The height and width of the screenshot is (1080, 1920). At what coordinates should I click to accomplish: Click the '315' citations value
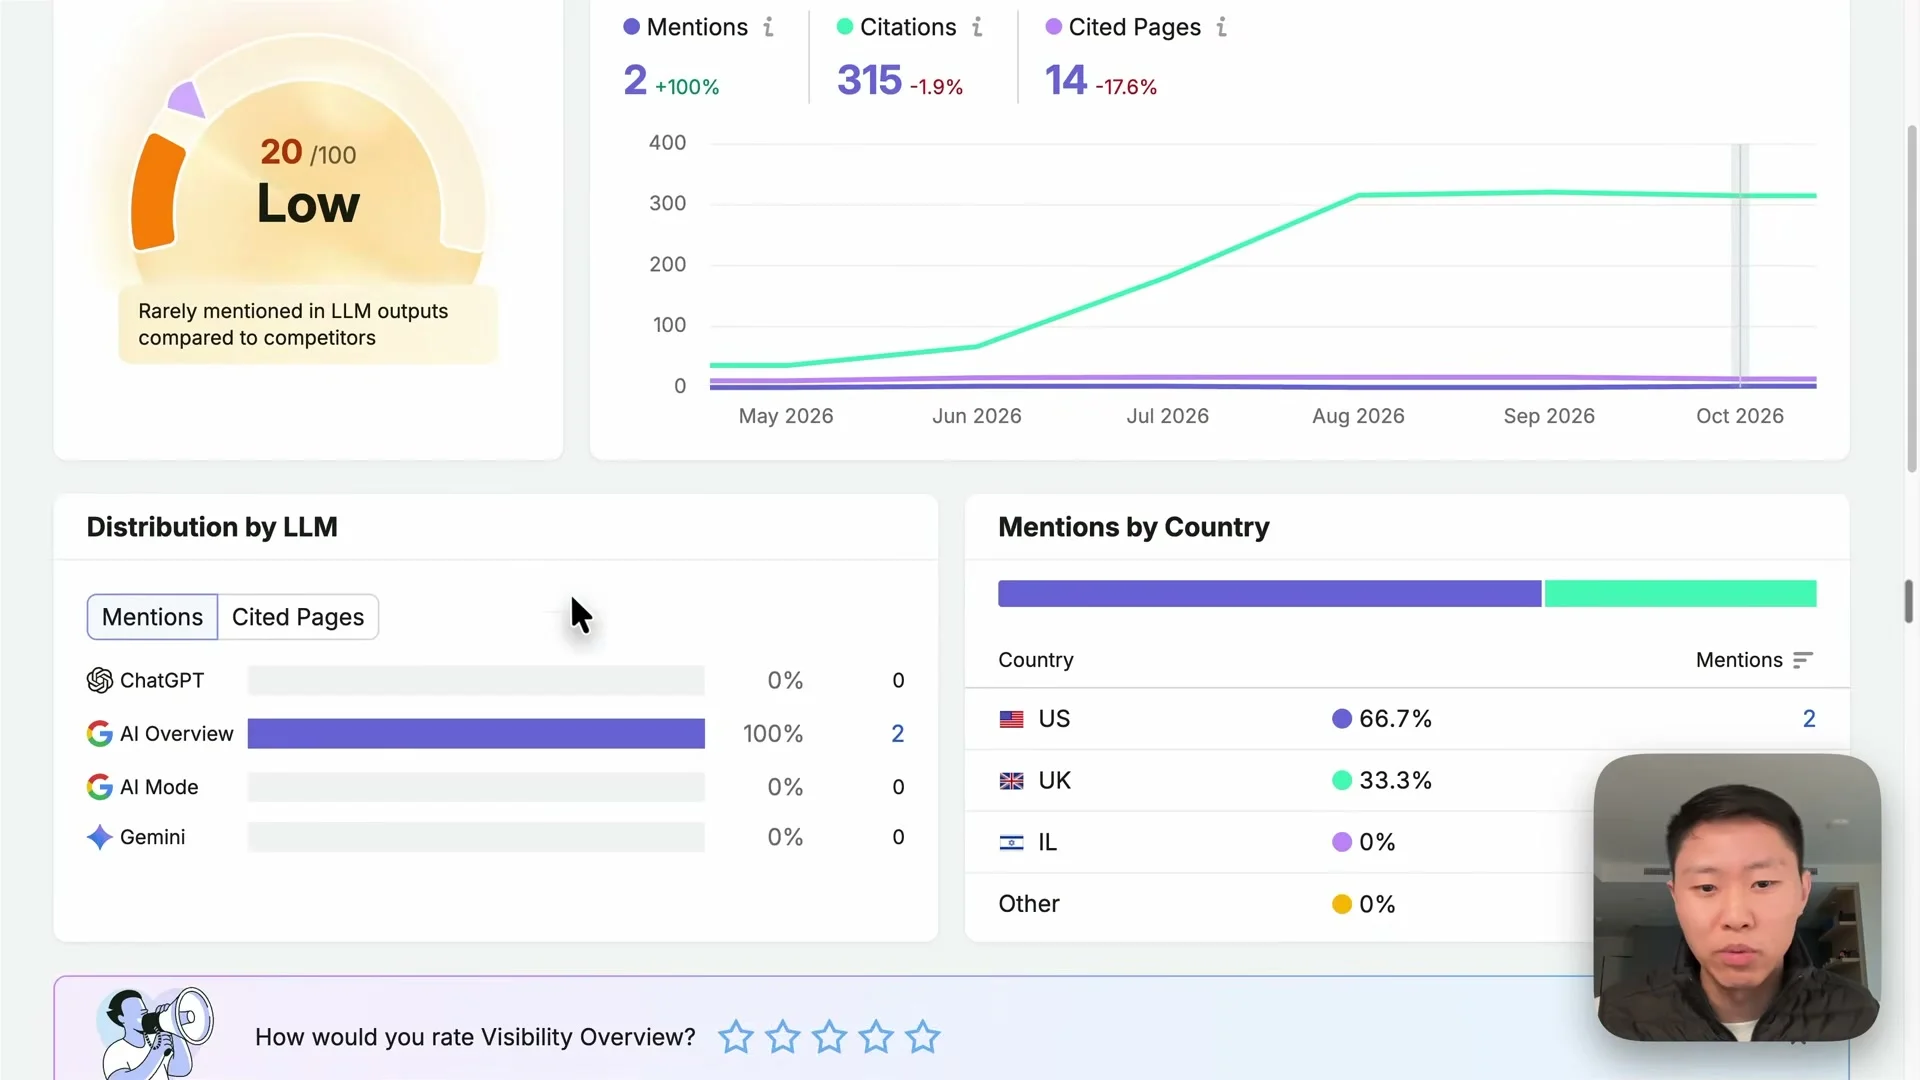click(869, 80)
